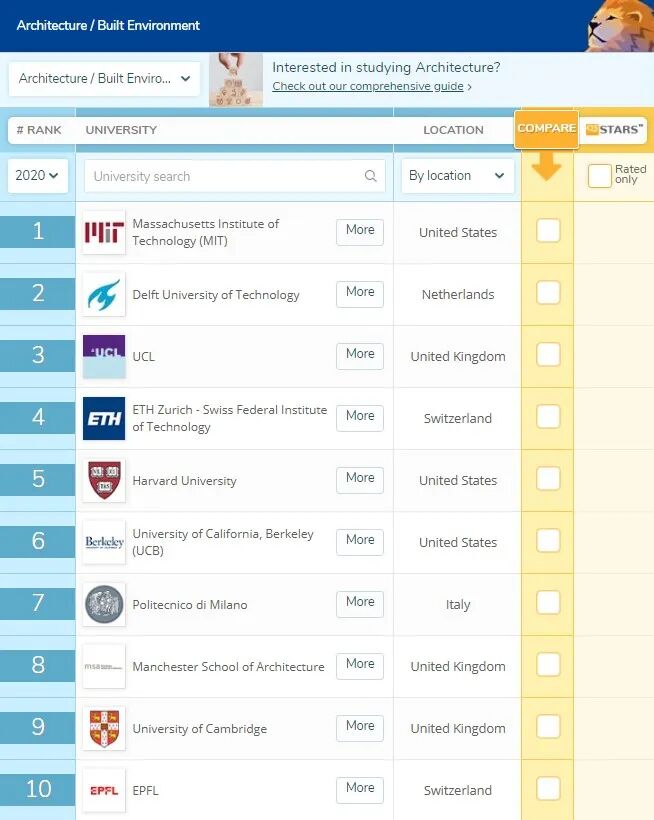Open Delft University of Technology name link
654x820 pixels.
click(x=216, y=295)
